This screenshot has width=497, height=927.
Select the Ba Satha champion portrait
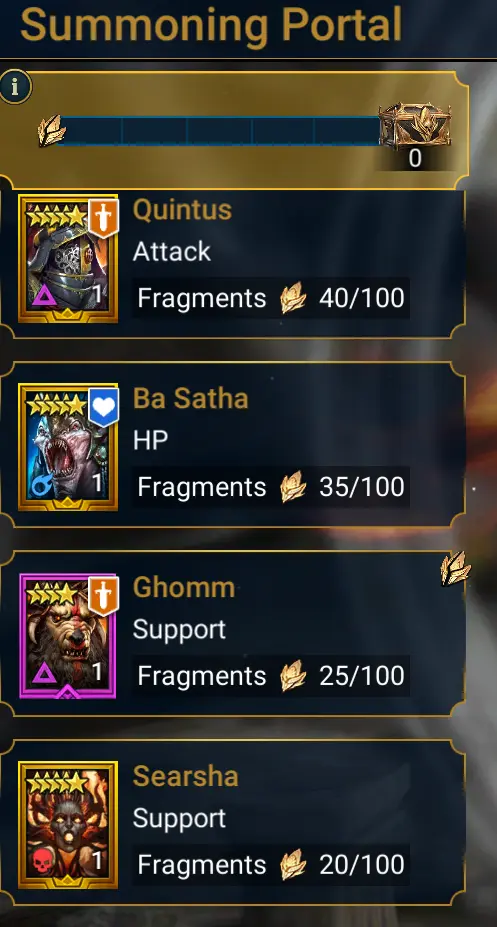coord(68,448)
